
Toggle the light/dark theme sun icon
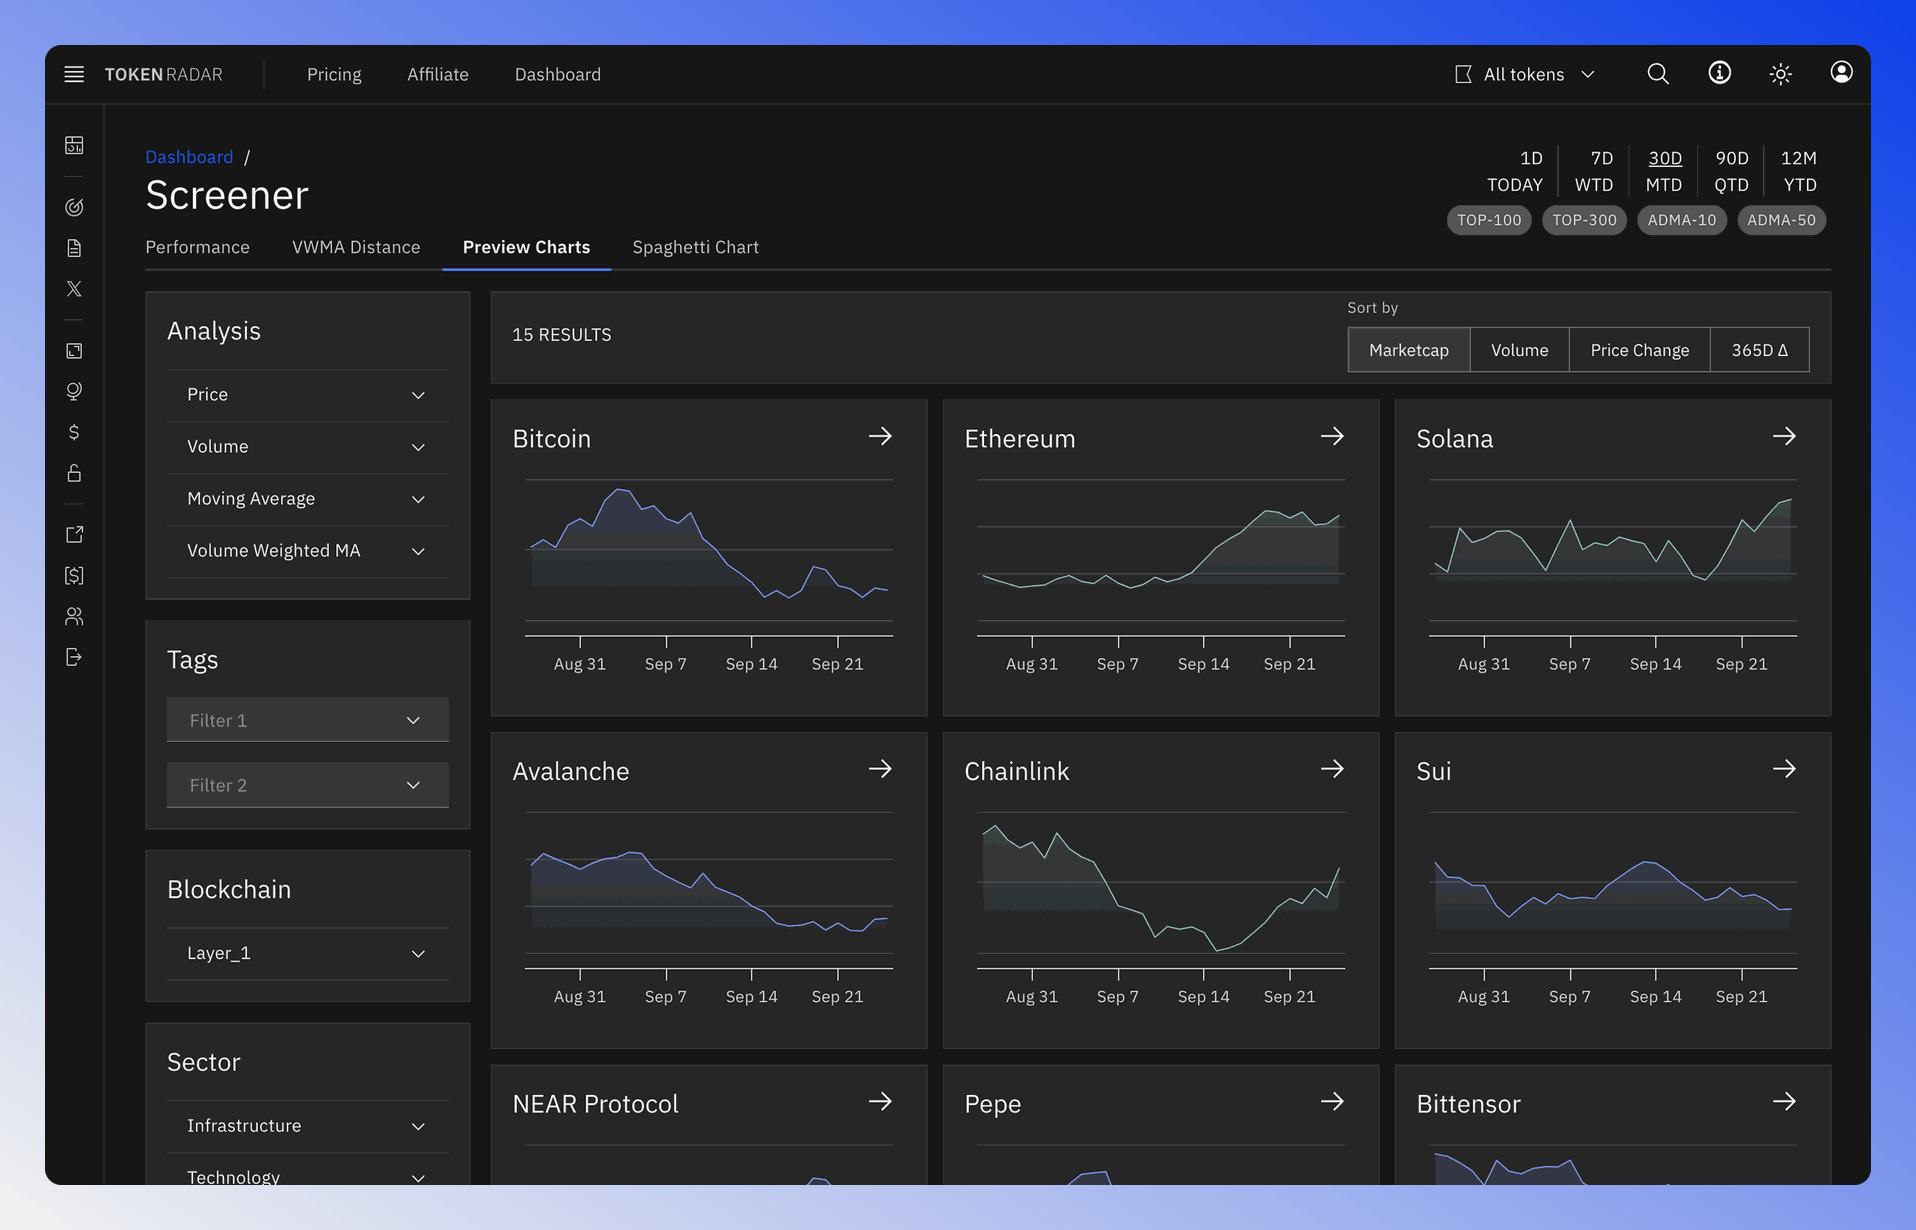(x=1780, y=74)
